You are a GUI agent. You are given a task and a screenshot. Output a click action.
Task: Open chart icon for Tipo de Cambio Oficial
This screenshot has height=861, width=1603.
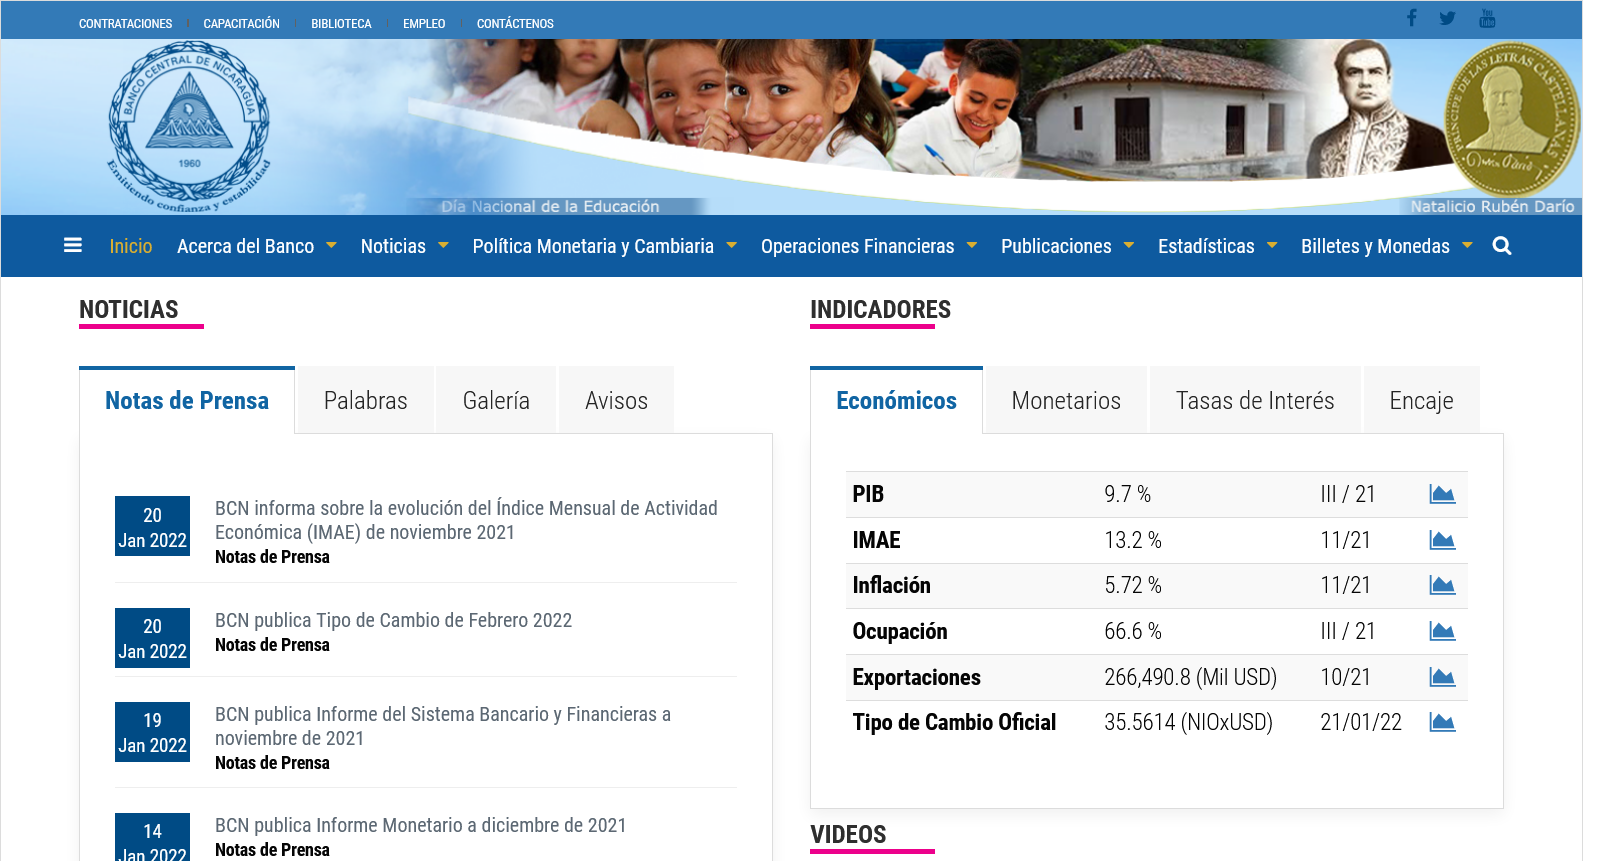pyautogui.click(x=1442, y=722)
